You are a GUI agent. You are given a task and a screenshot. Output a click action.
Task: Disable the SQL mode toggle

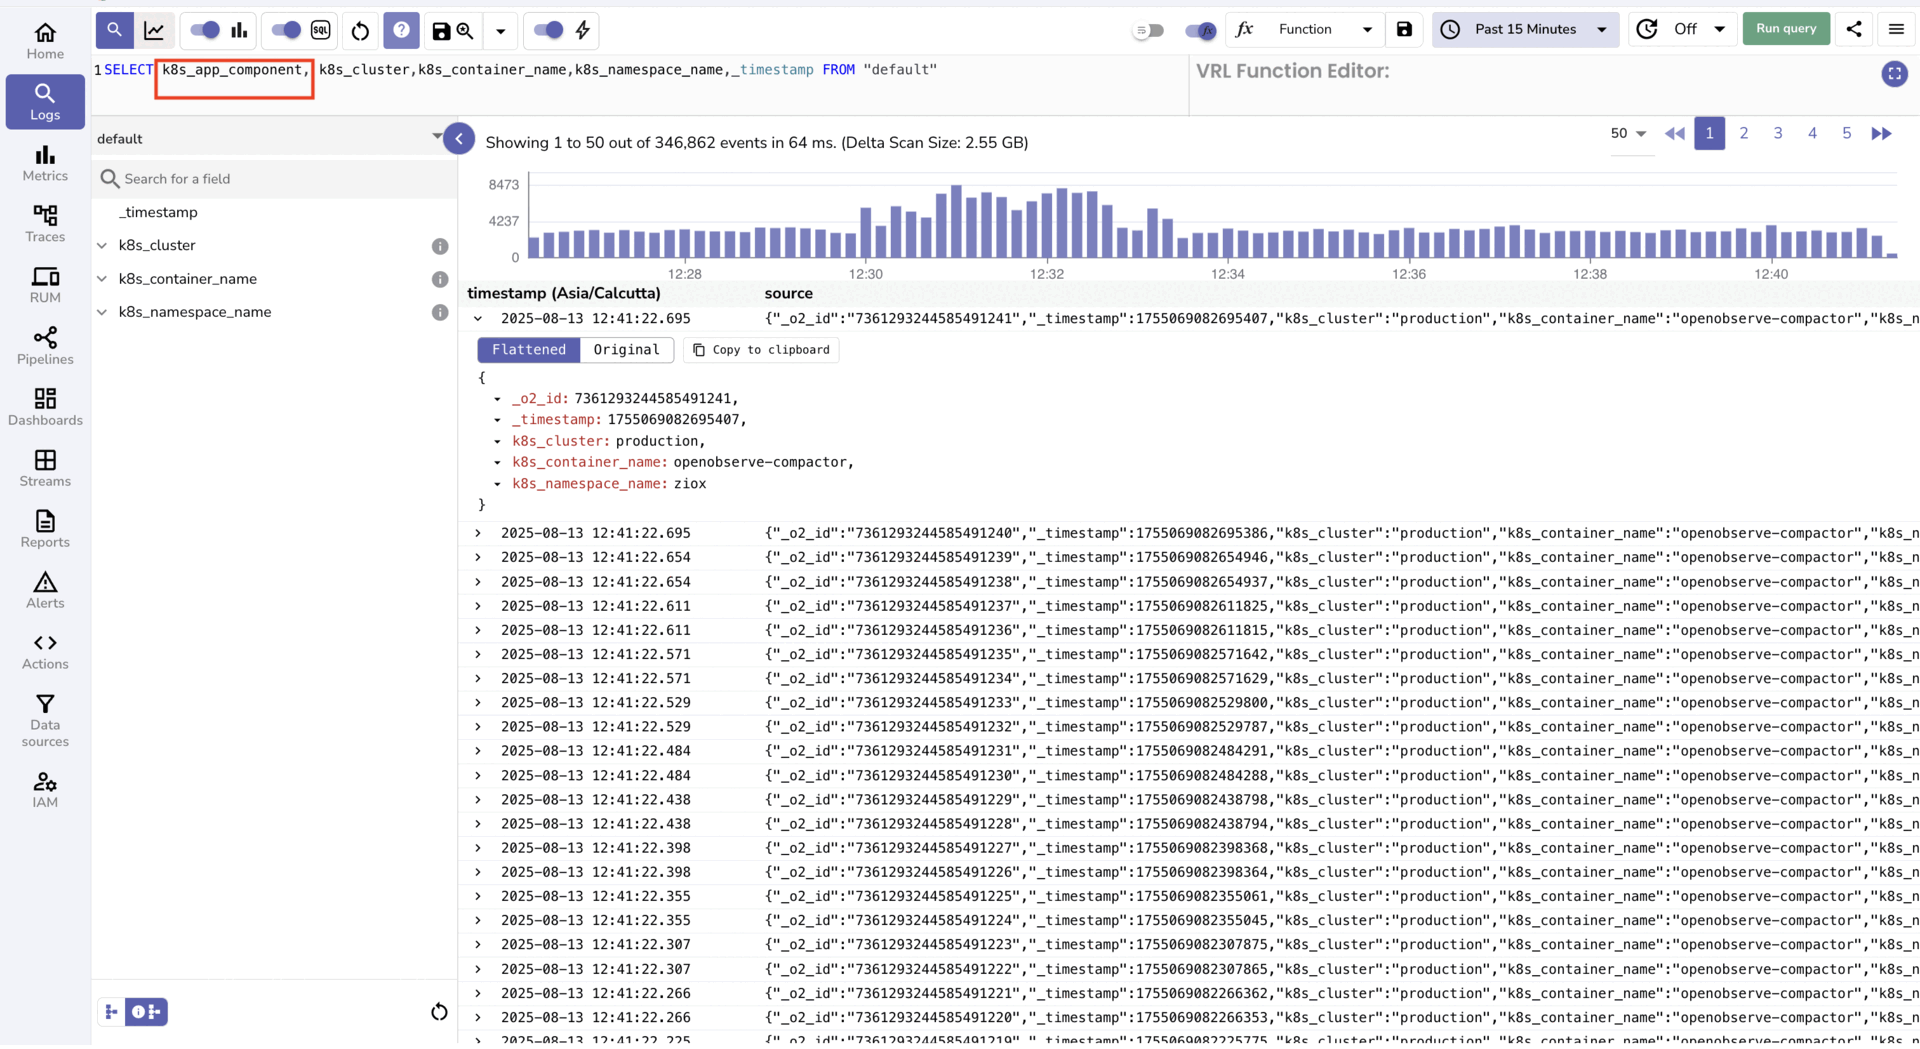pyautogui.click(x=283, y=31)
